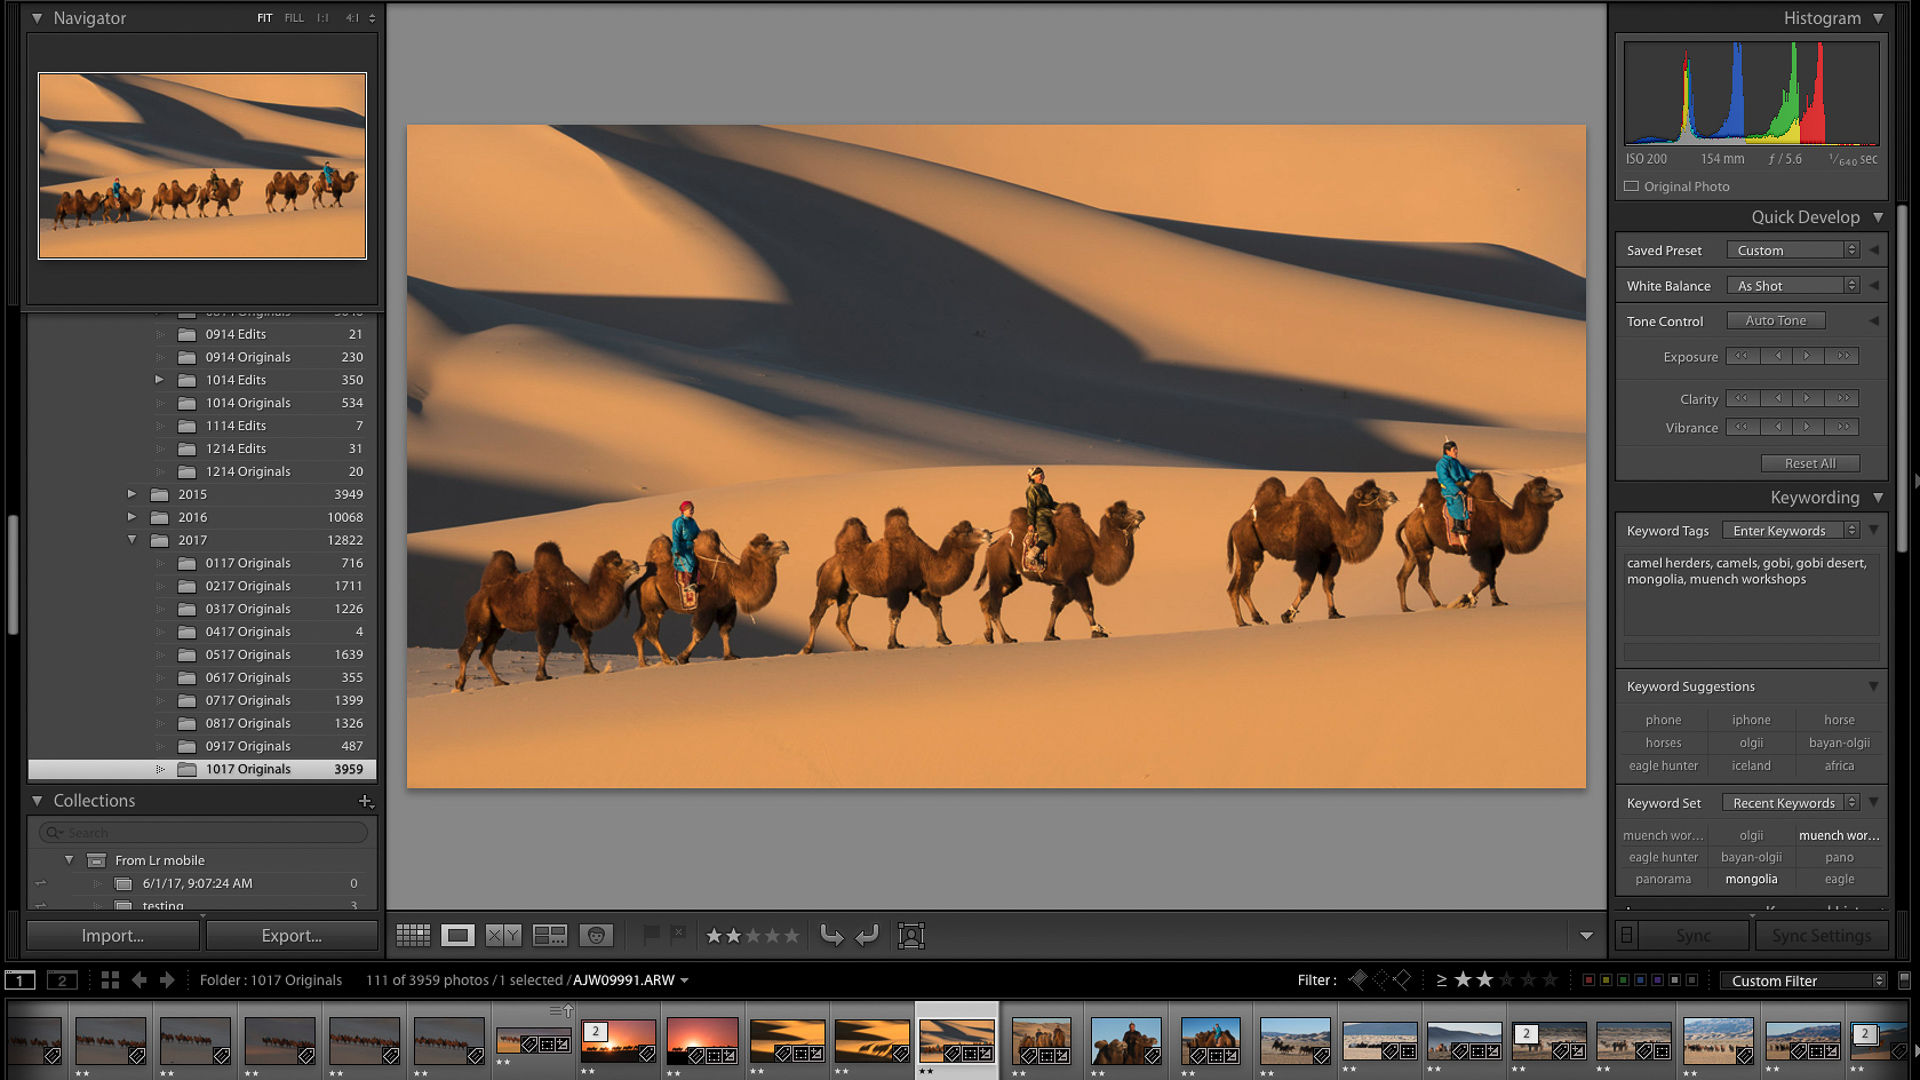The height and width of the screenshot is (1080, 1920).
Task: Open Compare view with the XY icon
Action: [504, 935]
